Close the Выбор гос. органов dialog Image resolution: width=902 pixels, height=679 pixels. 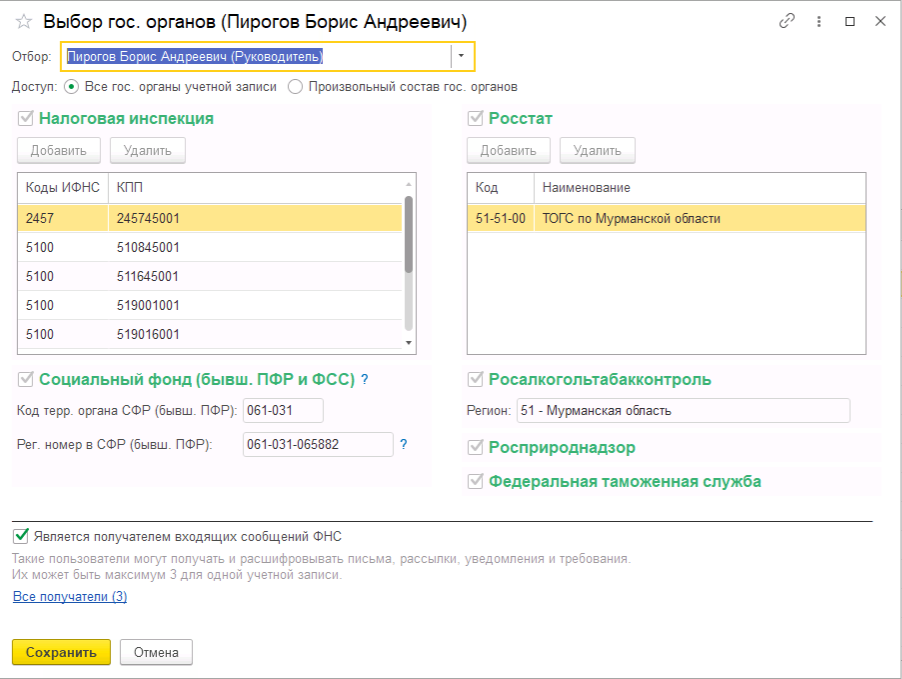[881, 21]
